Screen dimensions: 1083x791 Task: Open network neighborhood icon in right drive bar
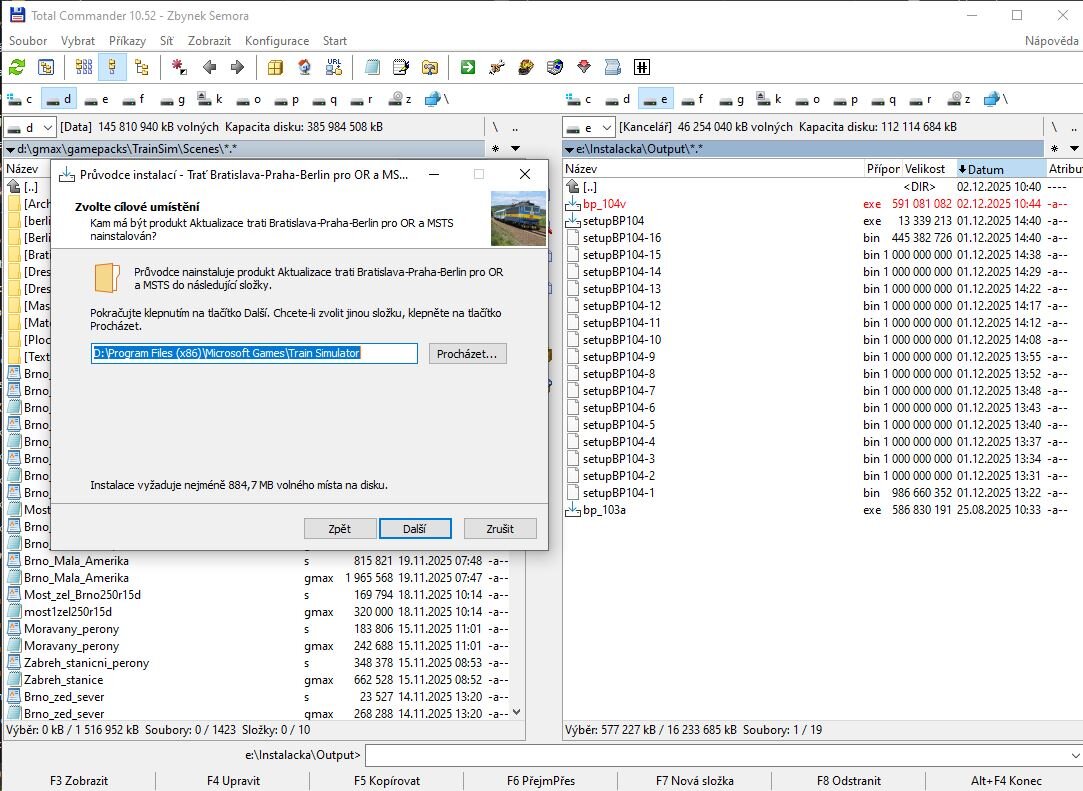point(993,99)
